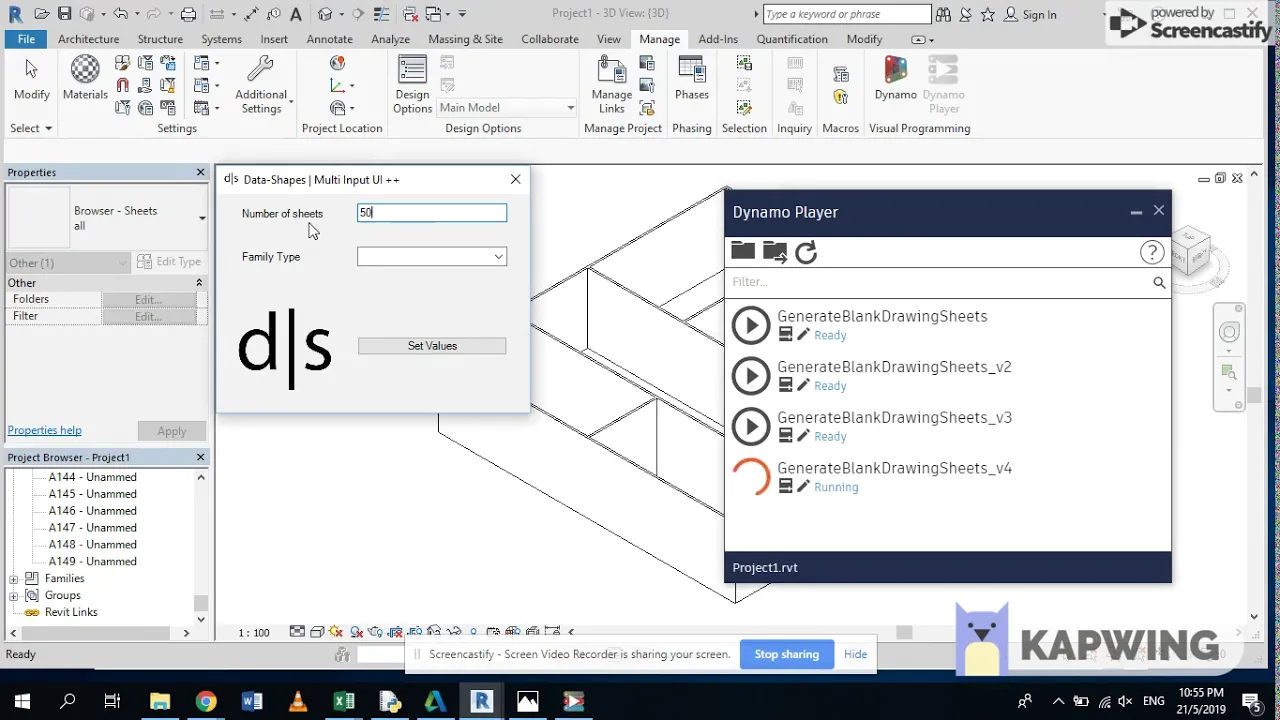This screenshot has height=720, width=1280.
Task: Click the Open folder icon in quick access toolbar
Action: (41, 14)
